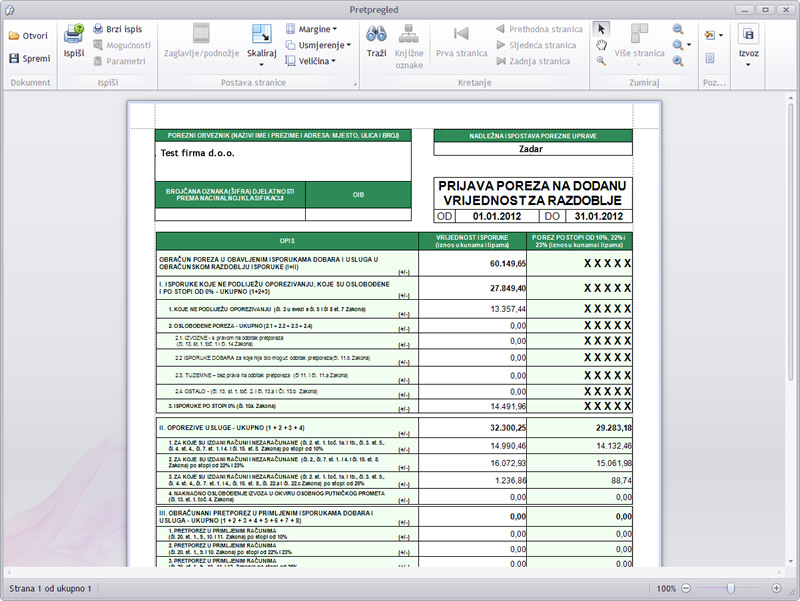Click the Ispiši print icon
800x601 pixels.
pos(73,35)
